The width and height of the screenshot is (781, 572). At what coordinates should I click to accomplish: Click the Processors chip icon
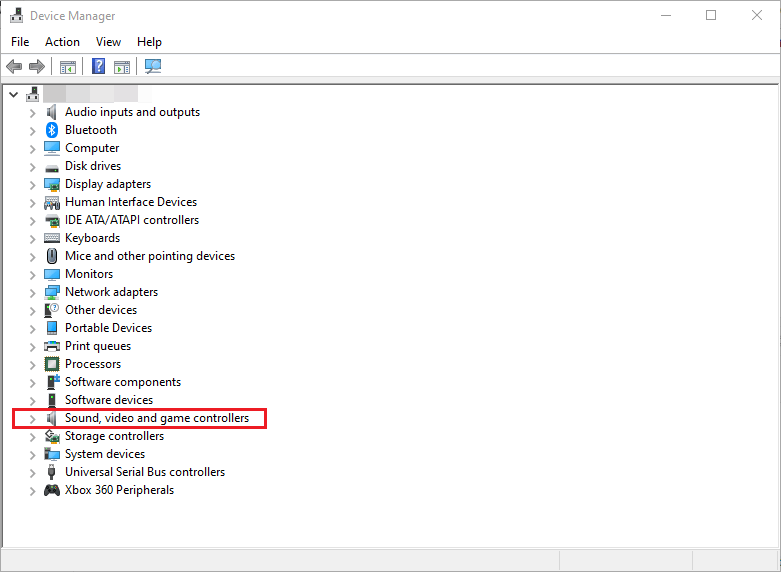click(52, 364)
